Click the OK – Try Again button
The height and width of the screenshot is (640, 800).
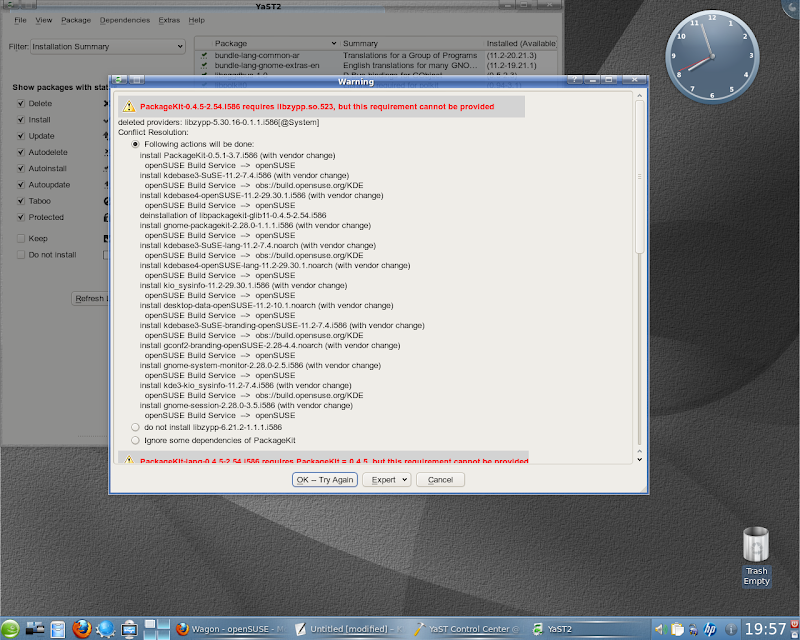point(325,480)
